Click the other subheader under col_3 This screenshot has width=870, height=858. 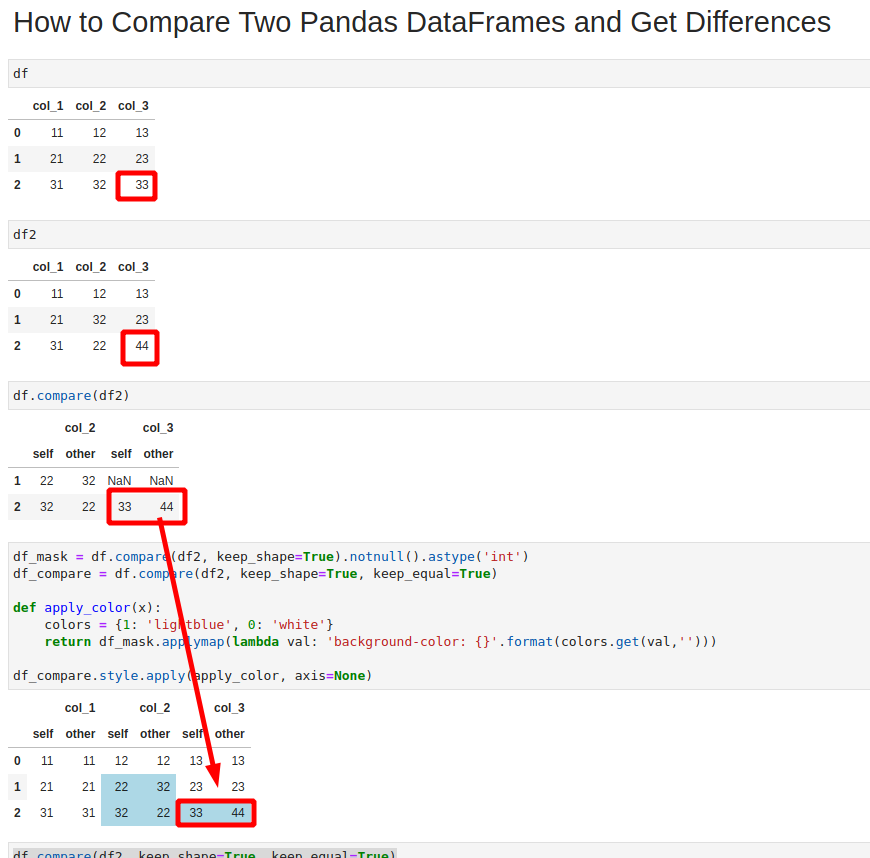click(x=158, y=453)
